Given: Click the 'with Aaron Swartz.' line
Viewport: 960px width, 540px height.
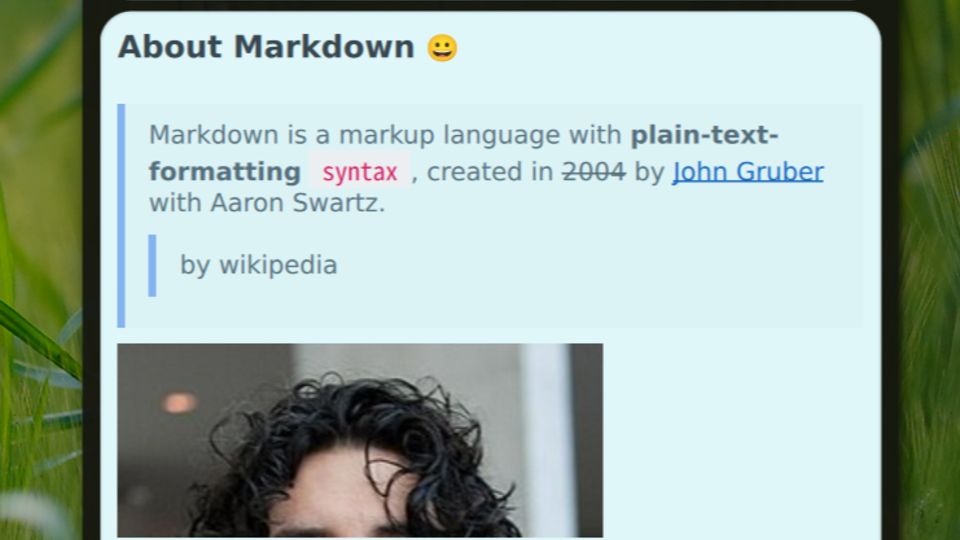Looking at the screenshot, I should click(x=267, y=203).
